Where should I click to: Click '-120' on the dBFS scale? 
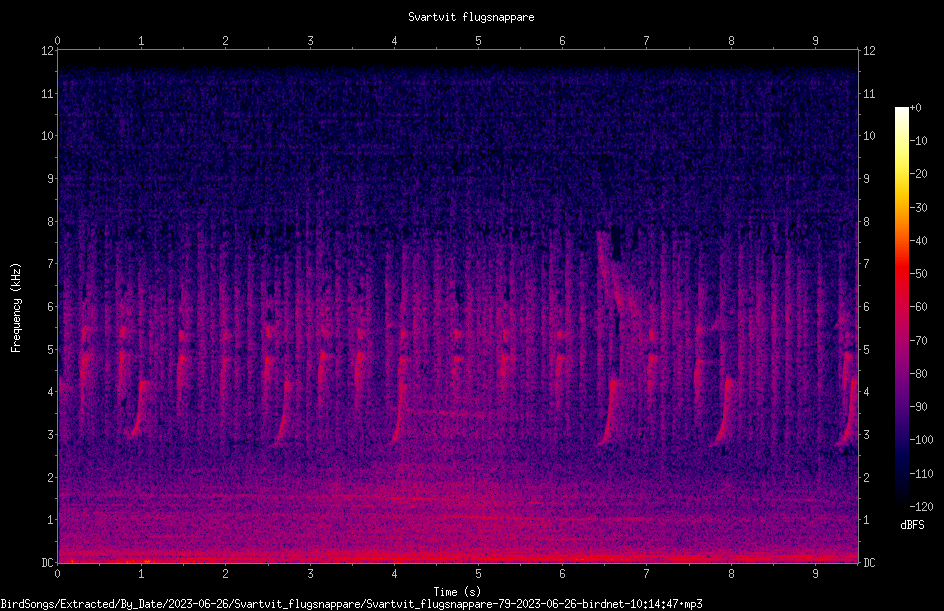921,506
